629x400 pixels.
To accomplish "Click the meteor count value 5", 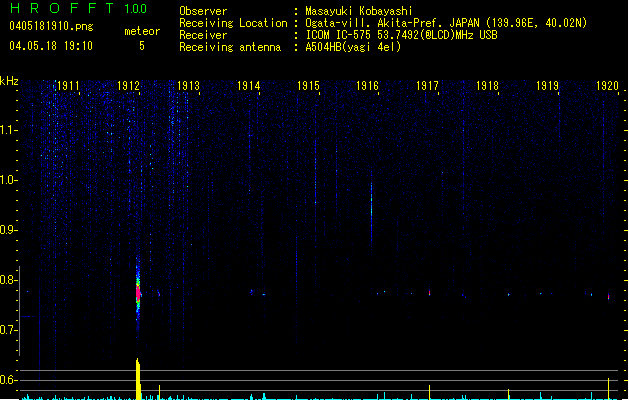I will click(142, 46).
